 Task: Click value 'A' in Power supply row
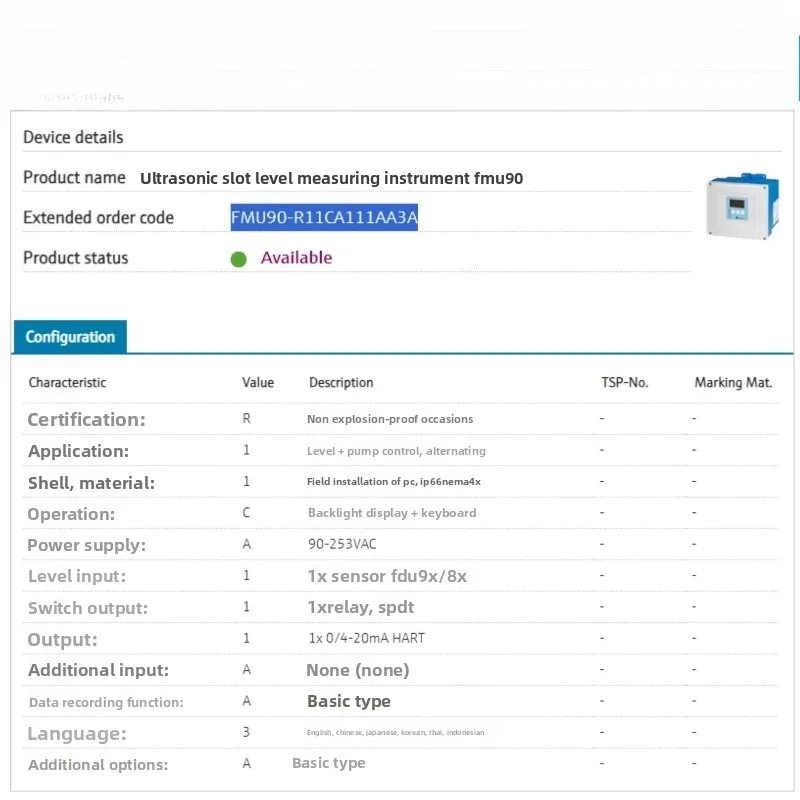246,544
